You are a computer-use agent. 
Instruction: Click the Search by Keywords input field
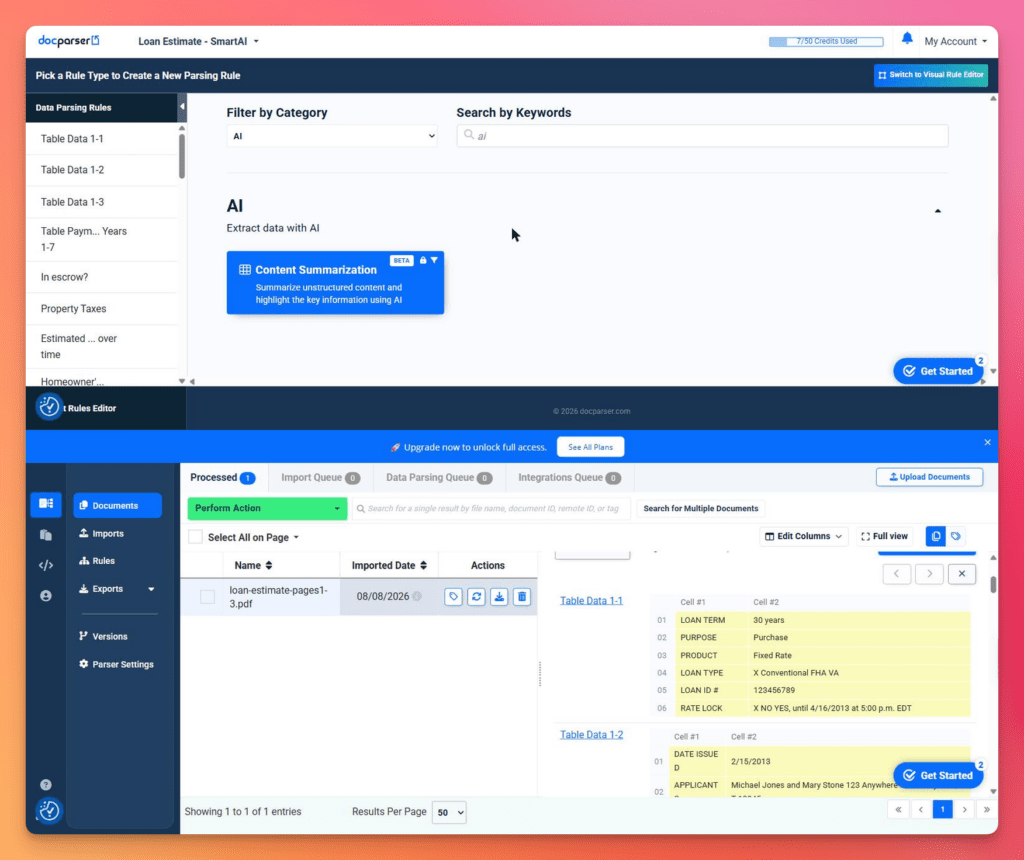click(x=702, y=136)
